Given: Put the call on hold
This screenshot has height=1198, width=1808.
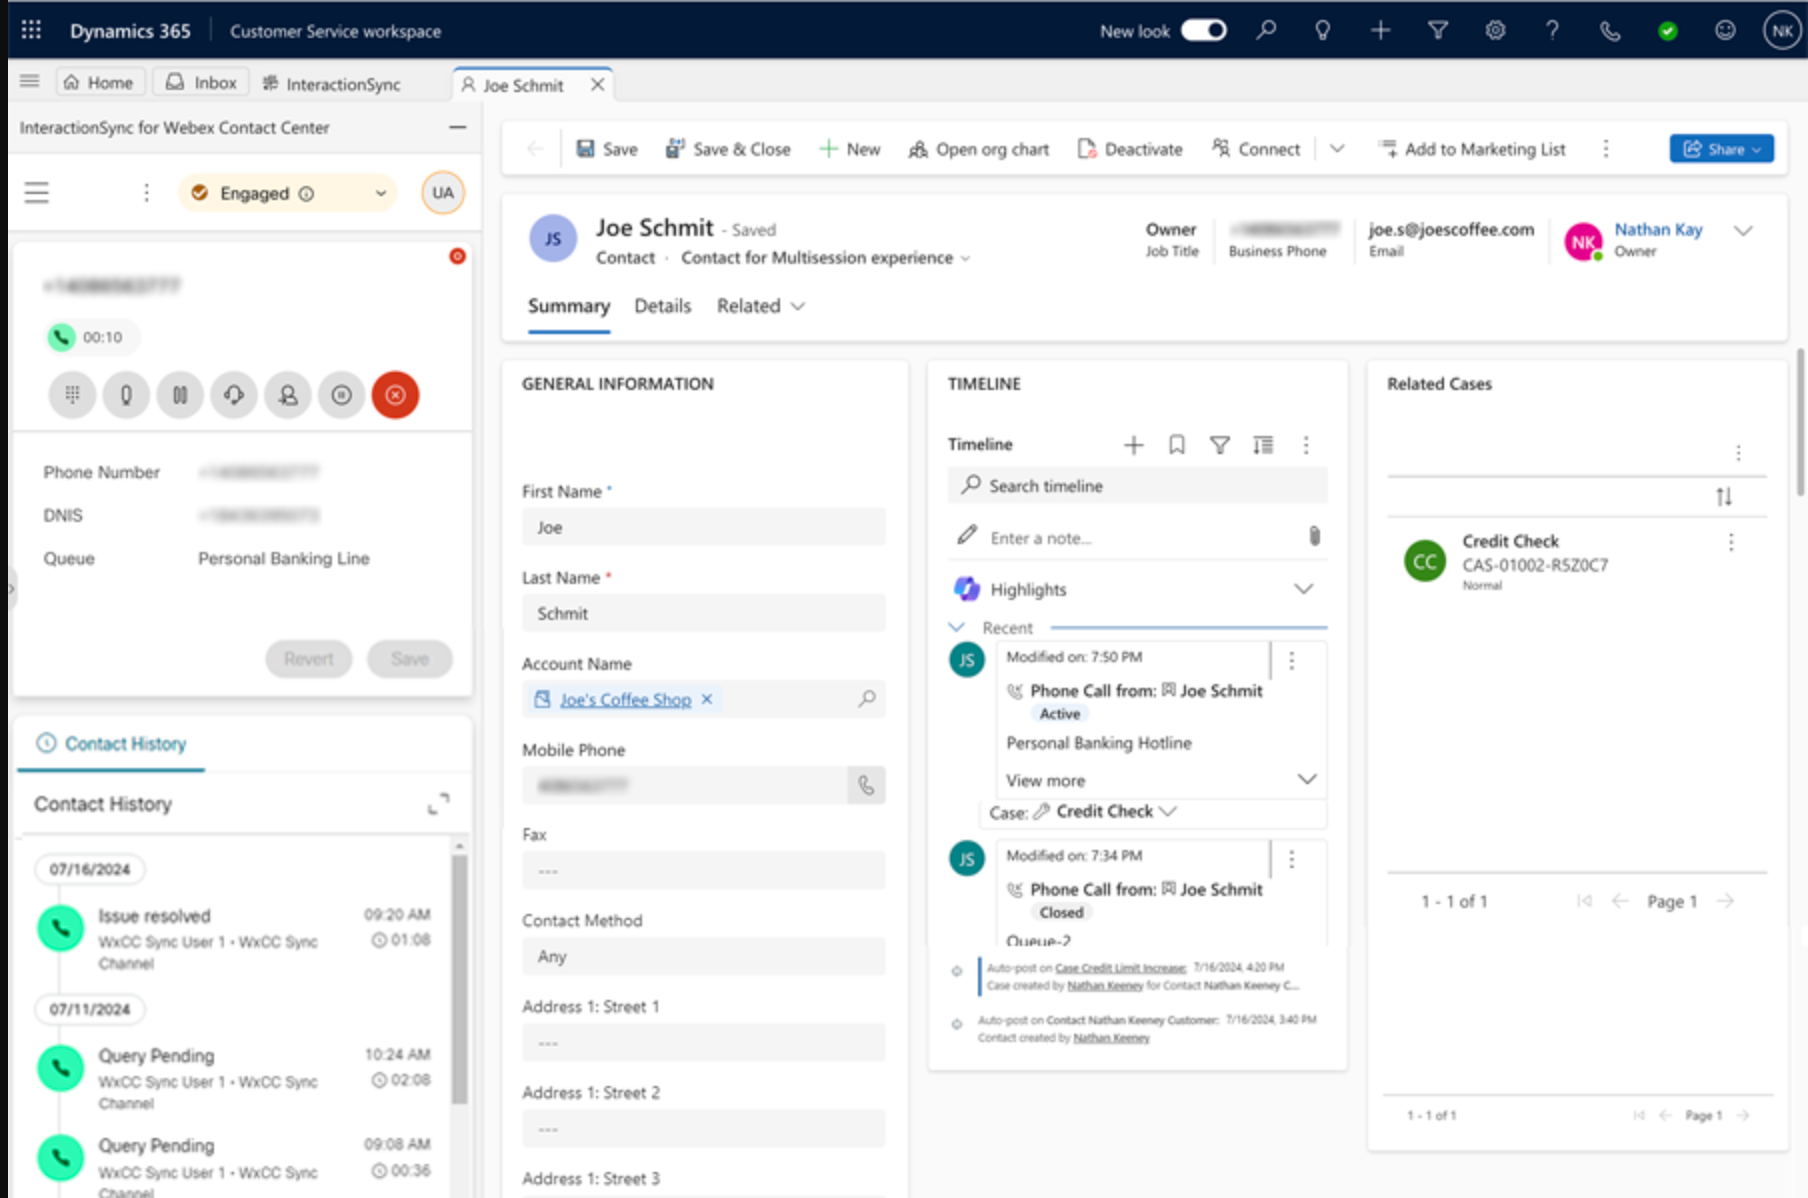Looking at the screenshot, I should [x=180, y=395].
